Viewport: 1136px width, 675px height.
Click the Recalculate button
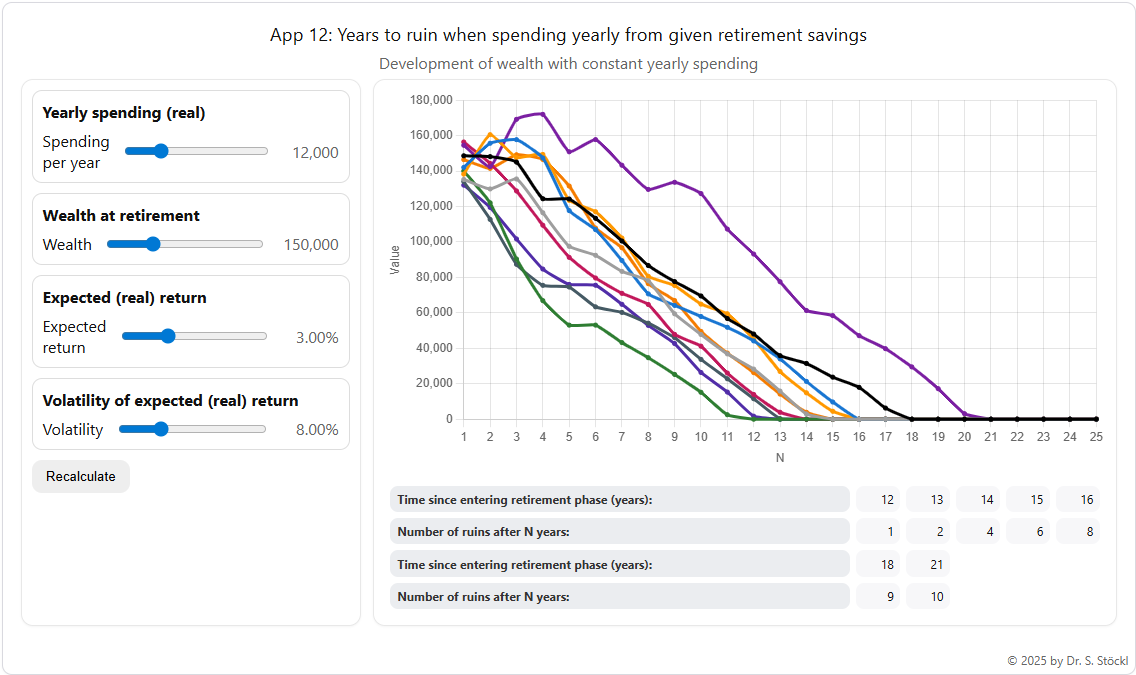tap(80, 476)
